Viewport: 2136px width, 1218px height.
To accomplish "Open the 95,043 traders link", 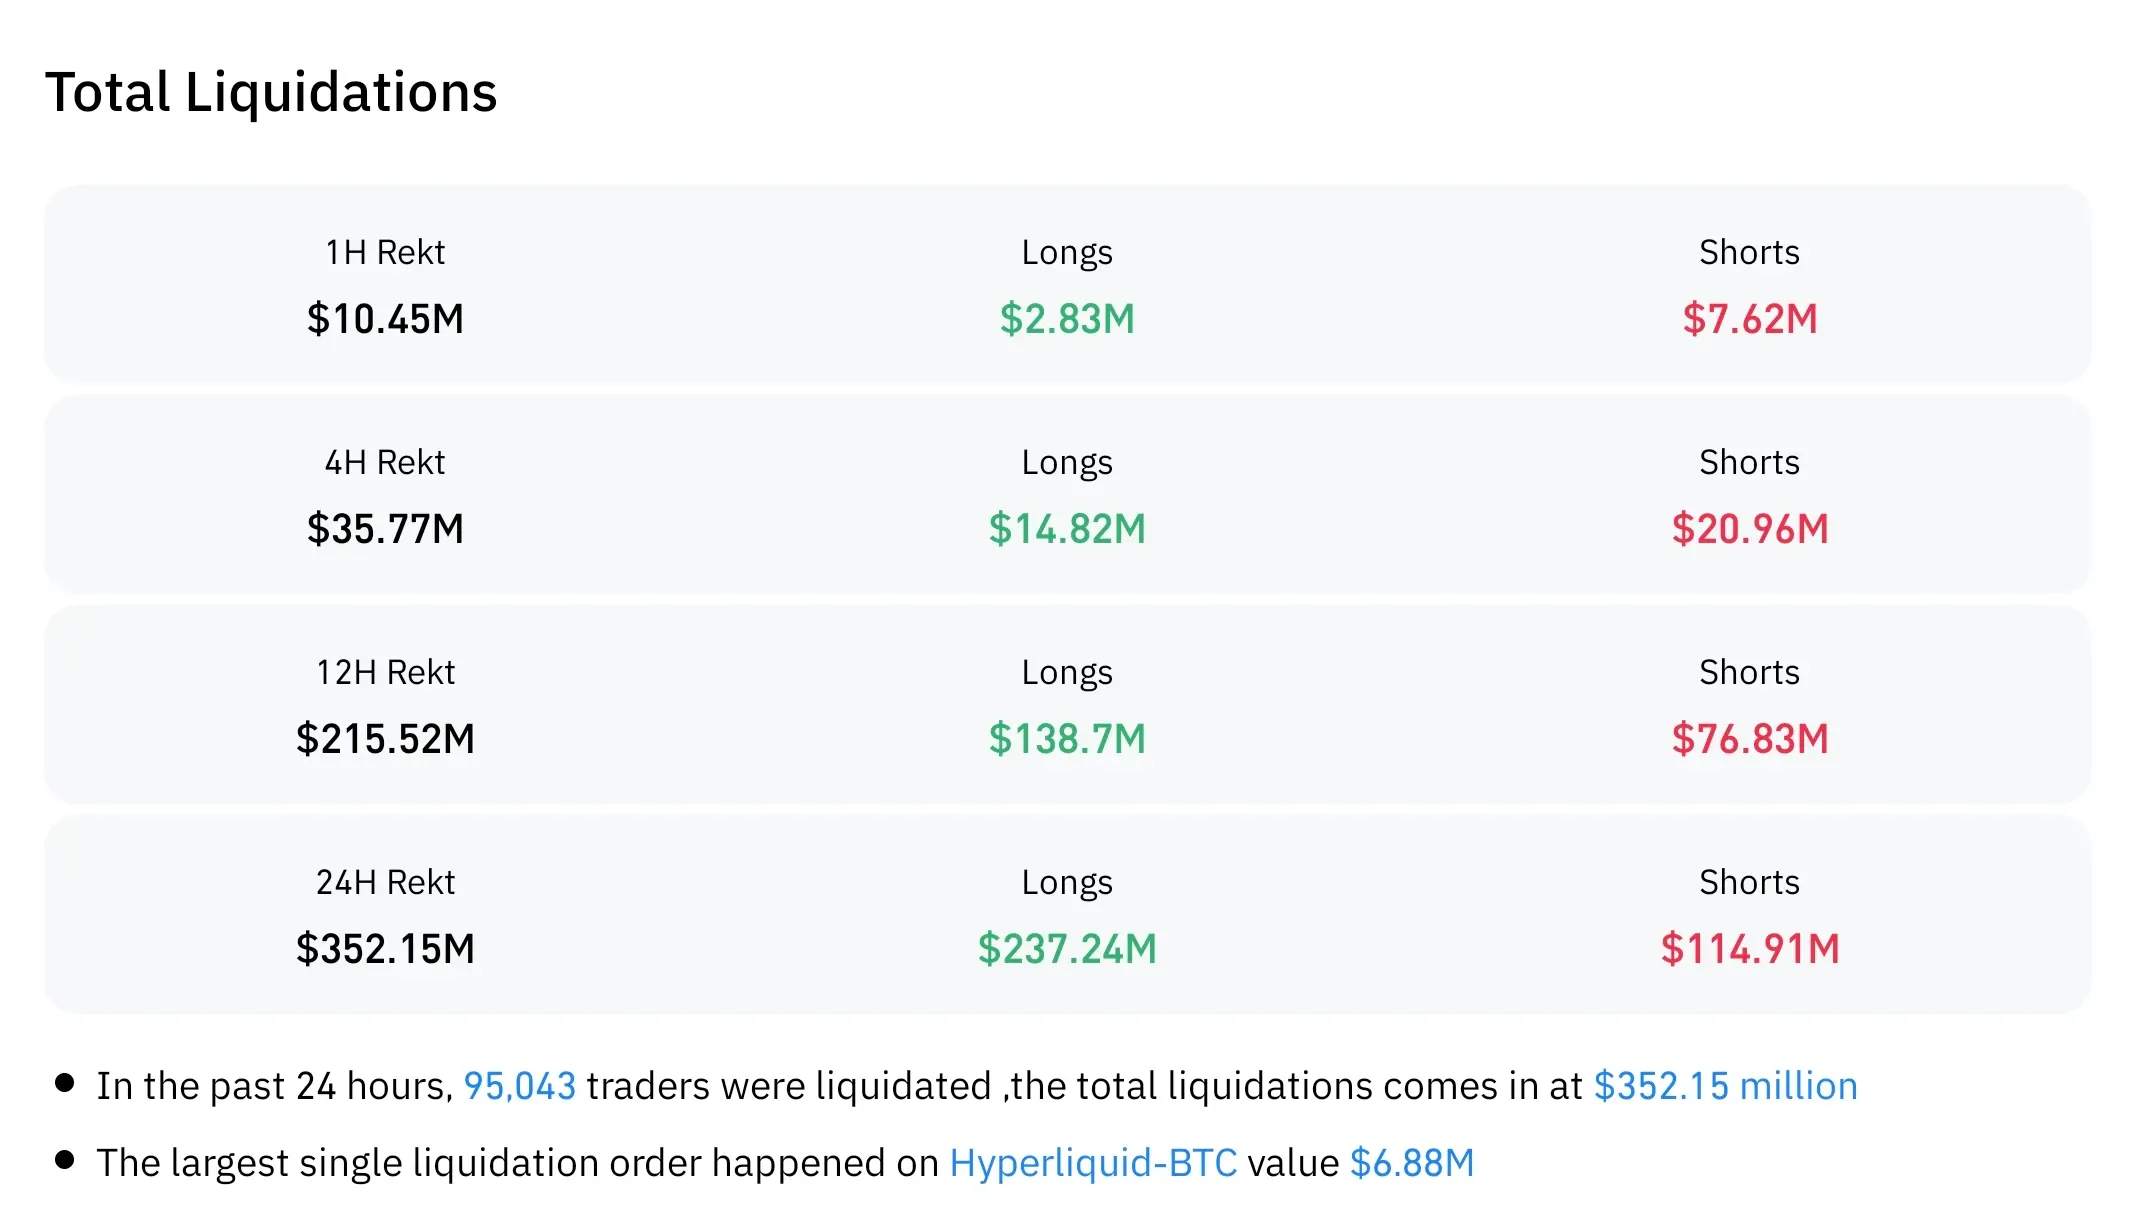I will pos(519,1086).
